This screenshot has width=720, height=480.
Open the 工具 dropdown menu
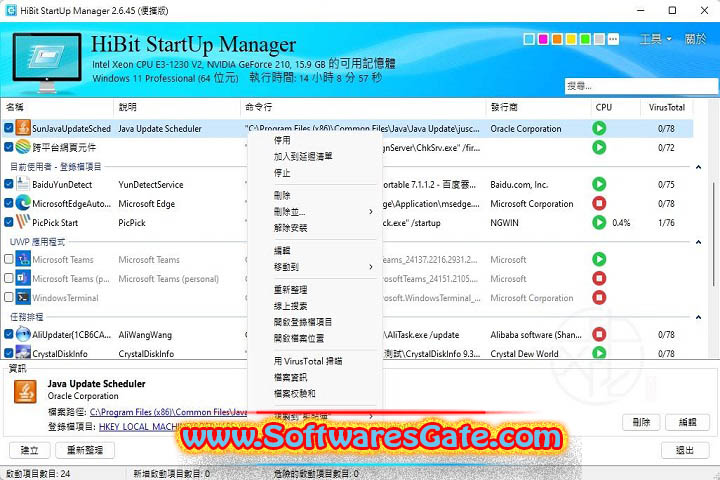pos(656,39)
